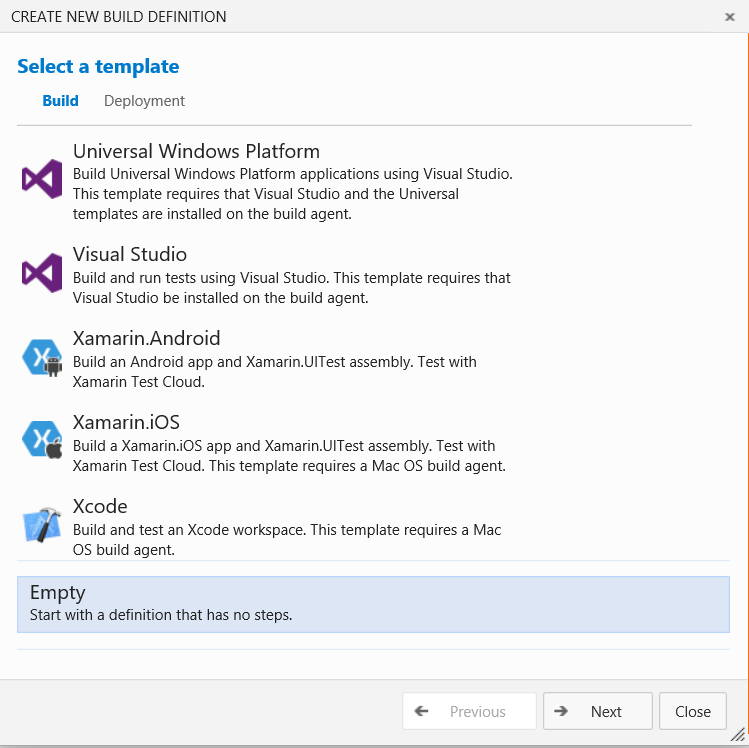
Task: Click the Visual Studio template purple icon
Action: click(42, 273)
